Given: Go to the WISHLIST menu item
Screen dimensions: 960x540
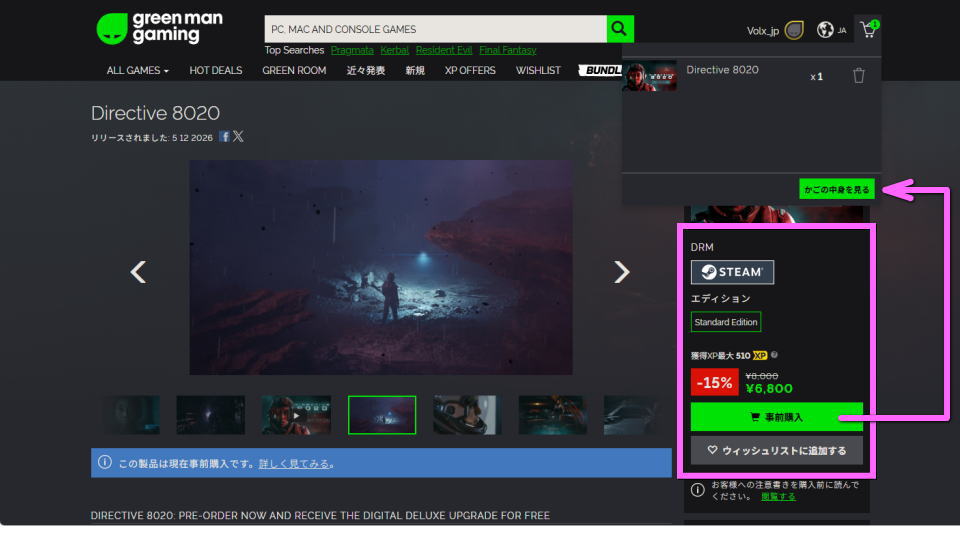Looking at the screenshot, I should click(x=538, y=71).
